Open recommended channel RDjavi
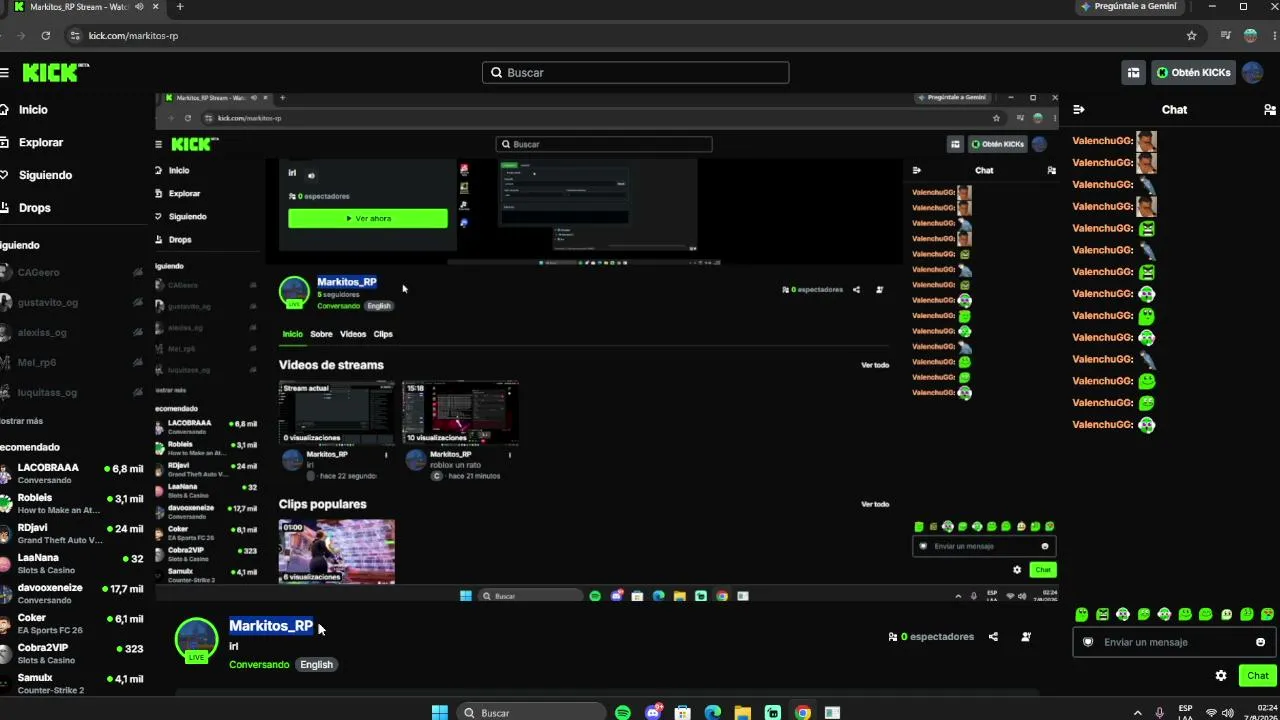 pos(72,534)
